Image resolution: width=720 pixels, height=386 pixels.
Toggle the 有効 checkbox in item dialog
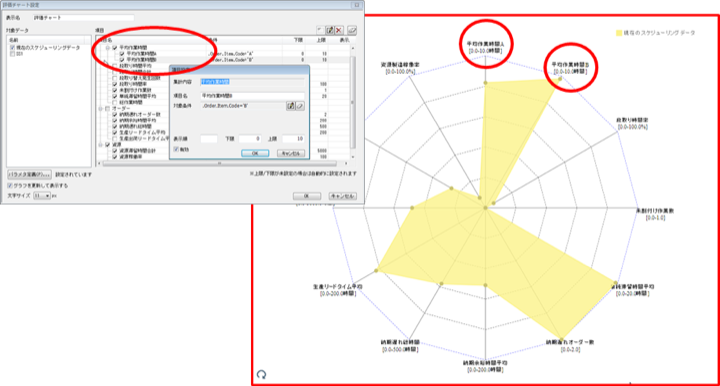tap(176, 149)
